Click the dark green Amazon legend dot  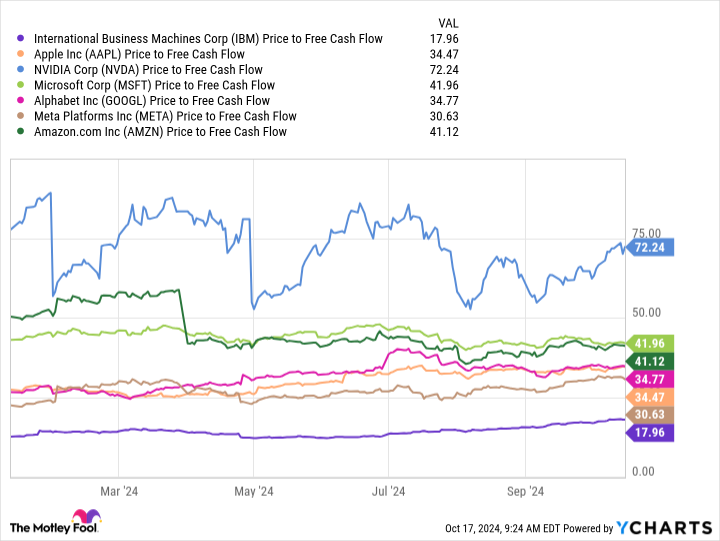pos(21,131)
